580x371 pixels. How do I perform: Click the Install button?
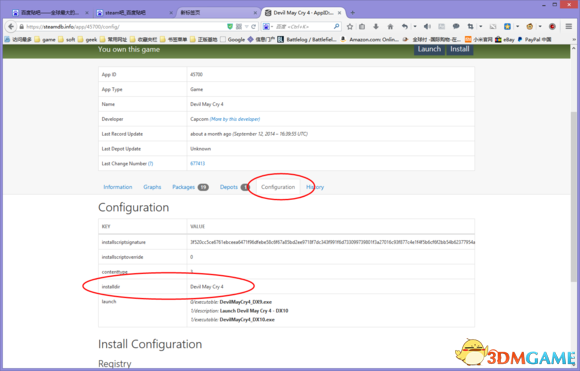(459, 49)
